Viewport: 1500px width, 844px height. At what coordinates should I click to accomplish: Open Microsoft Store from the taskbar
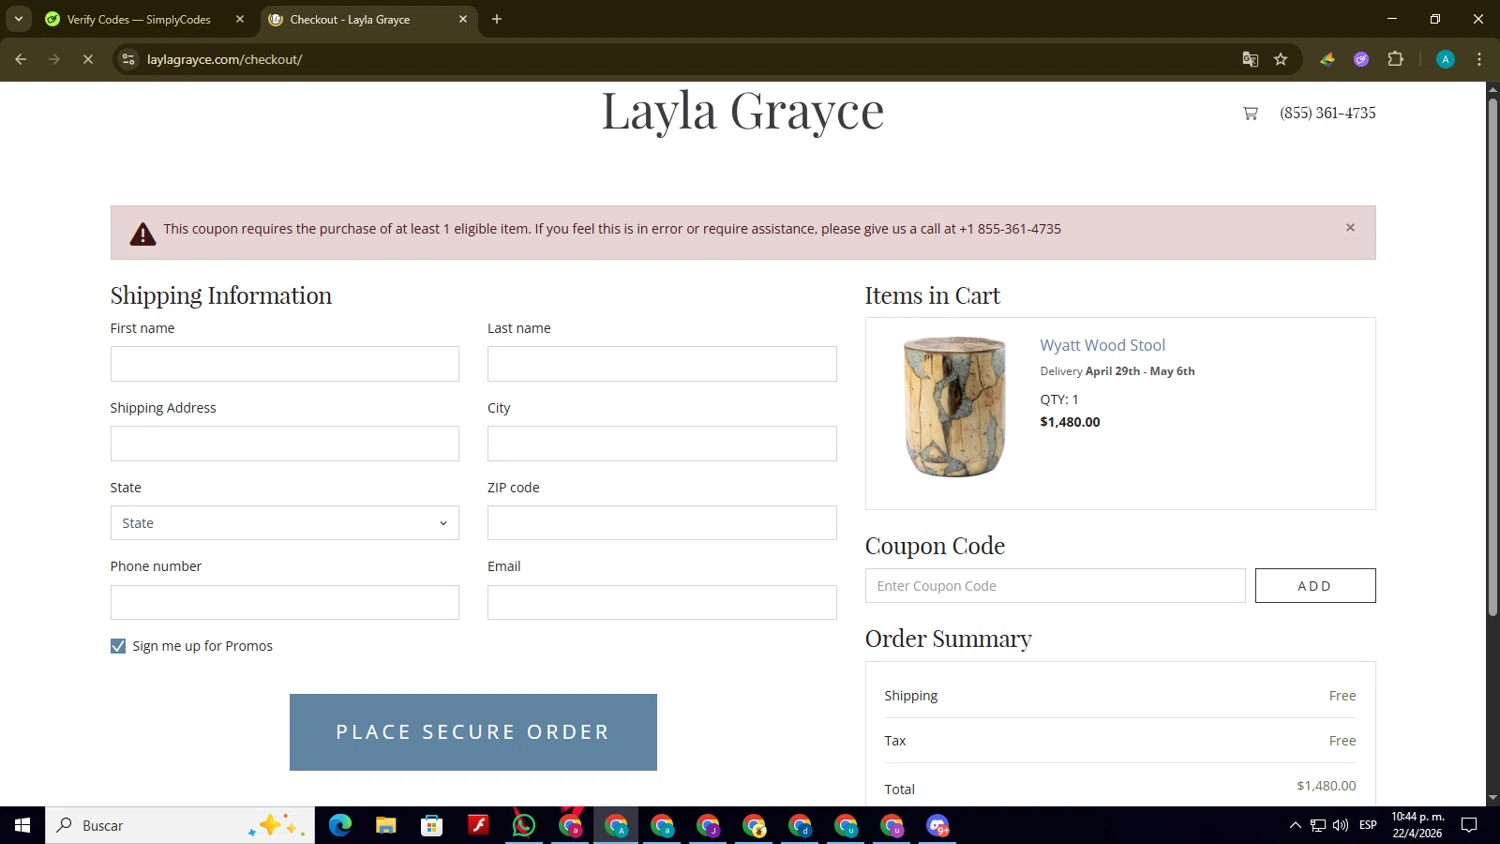432,825
